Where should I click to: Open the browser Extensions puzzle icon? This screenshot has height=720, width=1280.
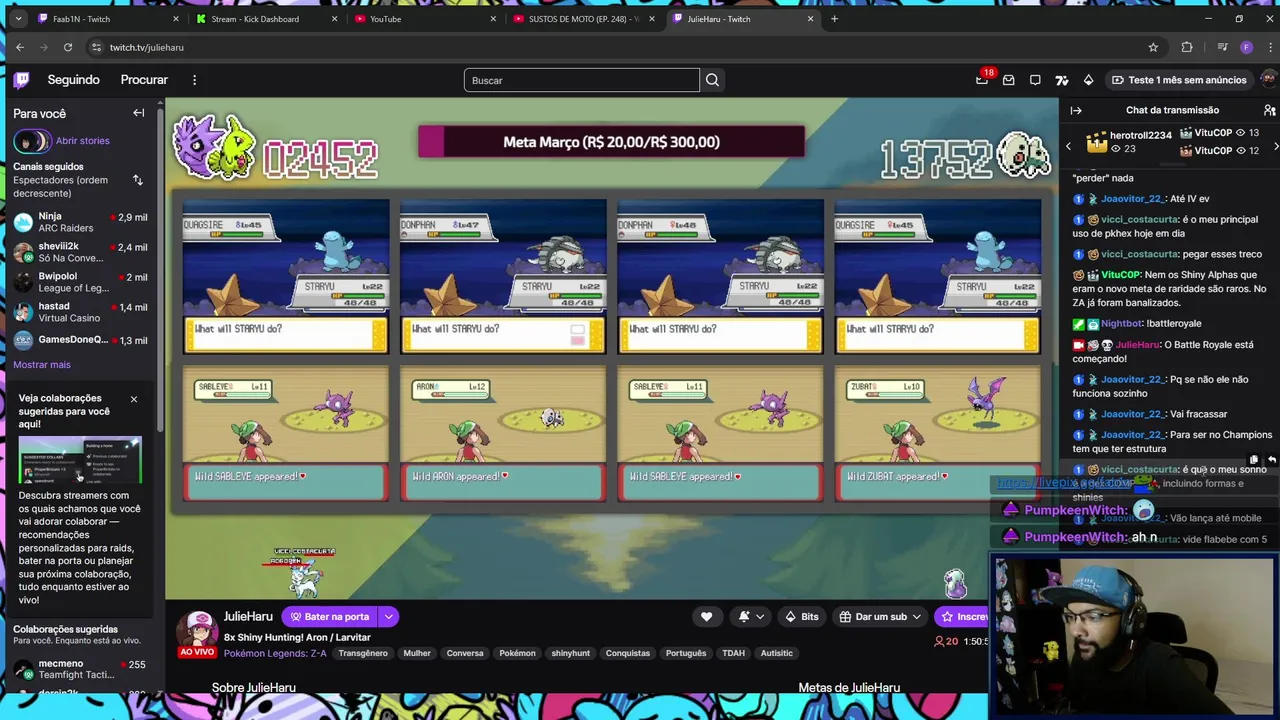coord(1187,47)
